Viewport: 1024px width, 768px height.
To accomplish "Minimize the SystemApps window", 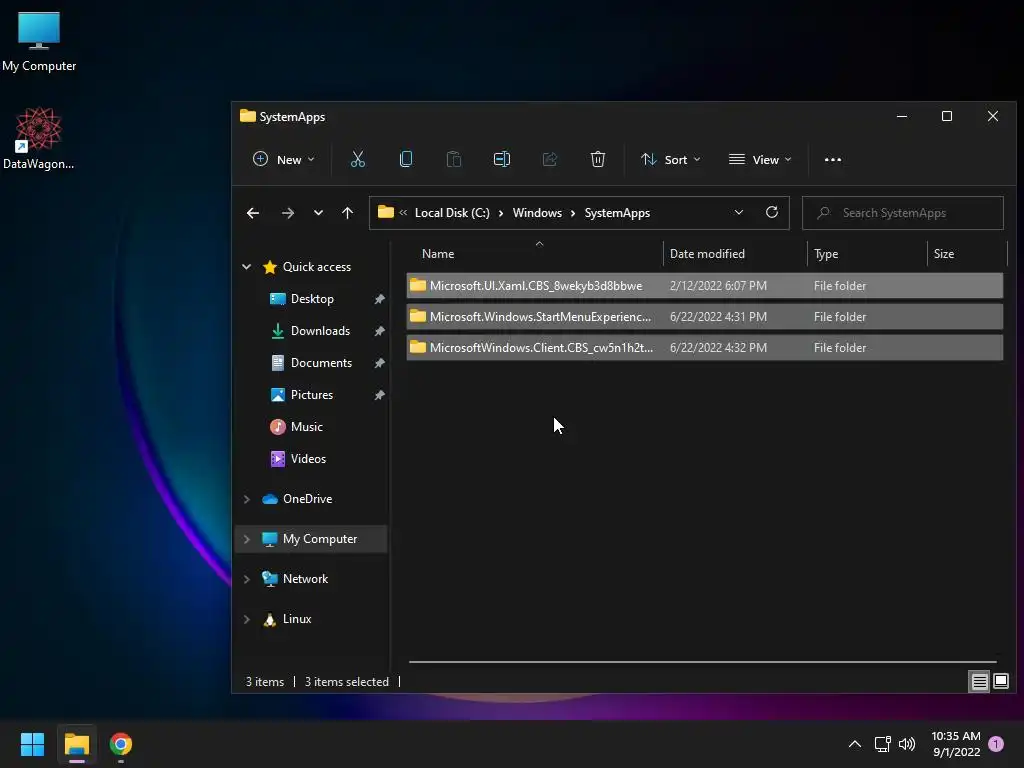I will 902,116.
